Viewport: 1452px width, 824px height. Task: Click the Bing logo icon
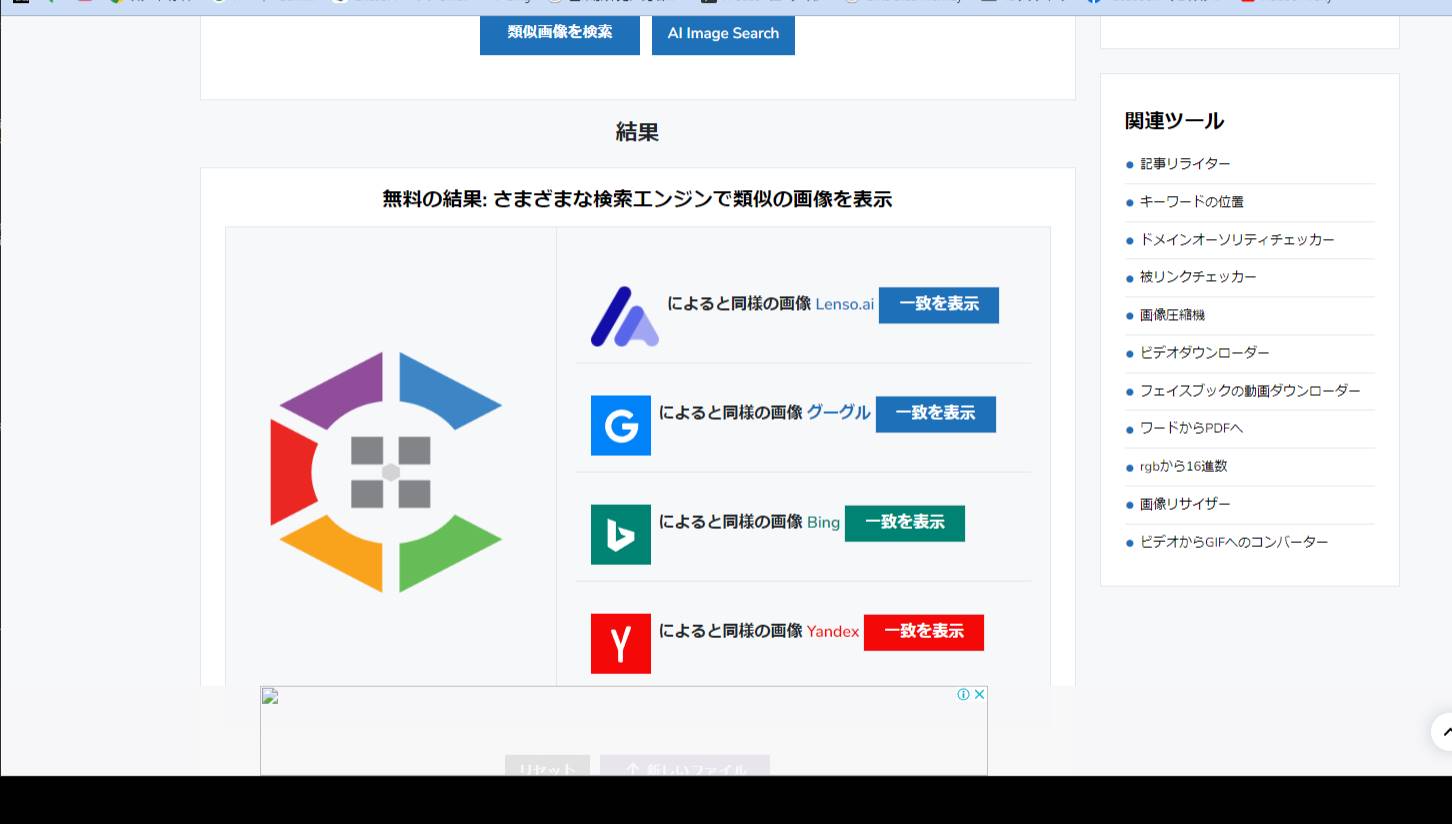[621, 535]
